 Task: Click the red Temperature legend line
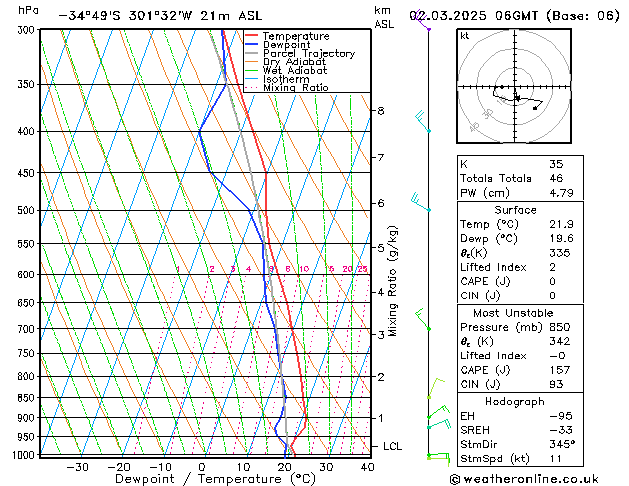pos(251,36)
